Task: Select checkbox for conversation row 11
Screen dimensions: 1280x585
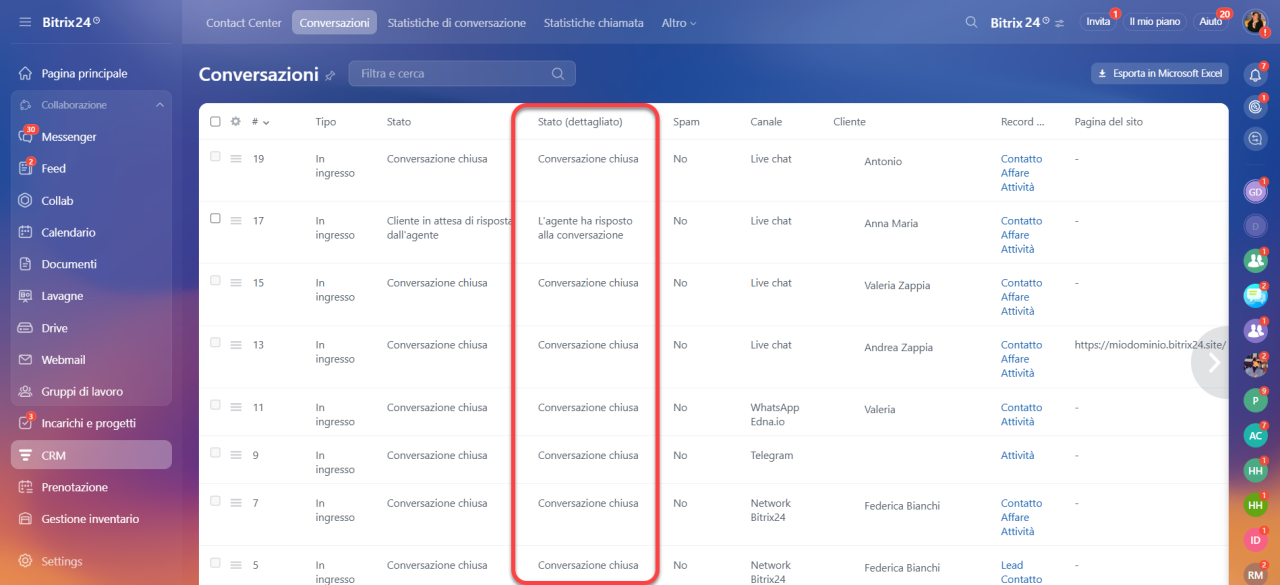Action: (x=215, y=405)
